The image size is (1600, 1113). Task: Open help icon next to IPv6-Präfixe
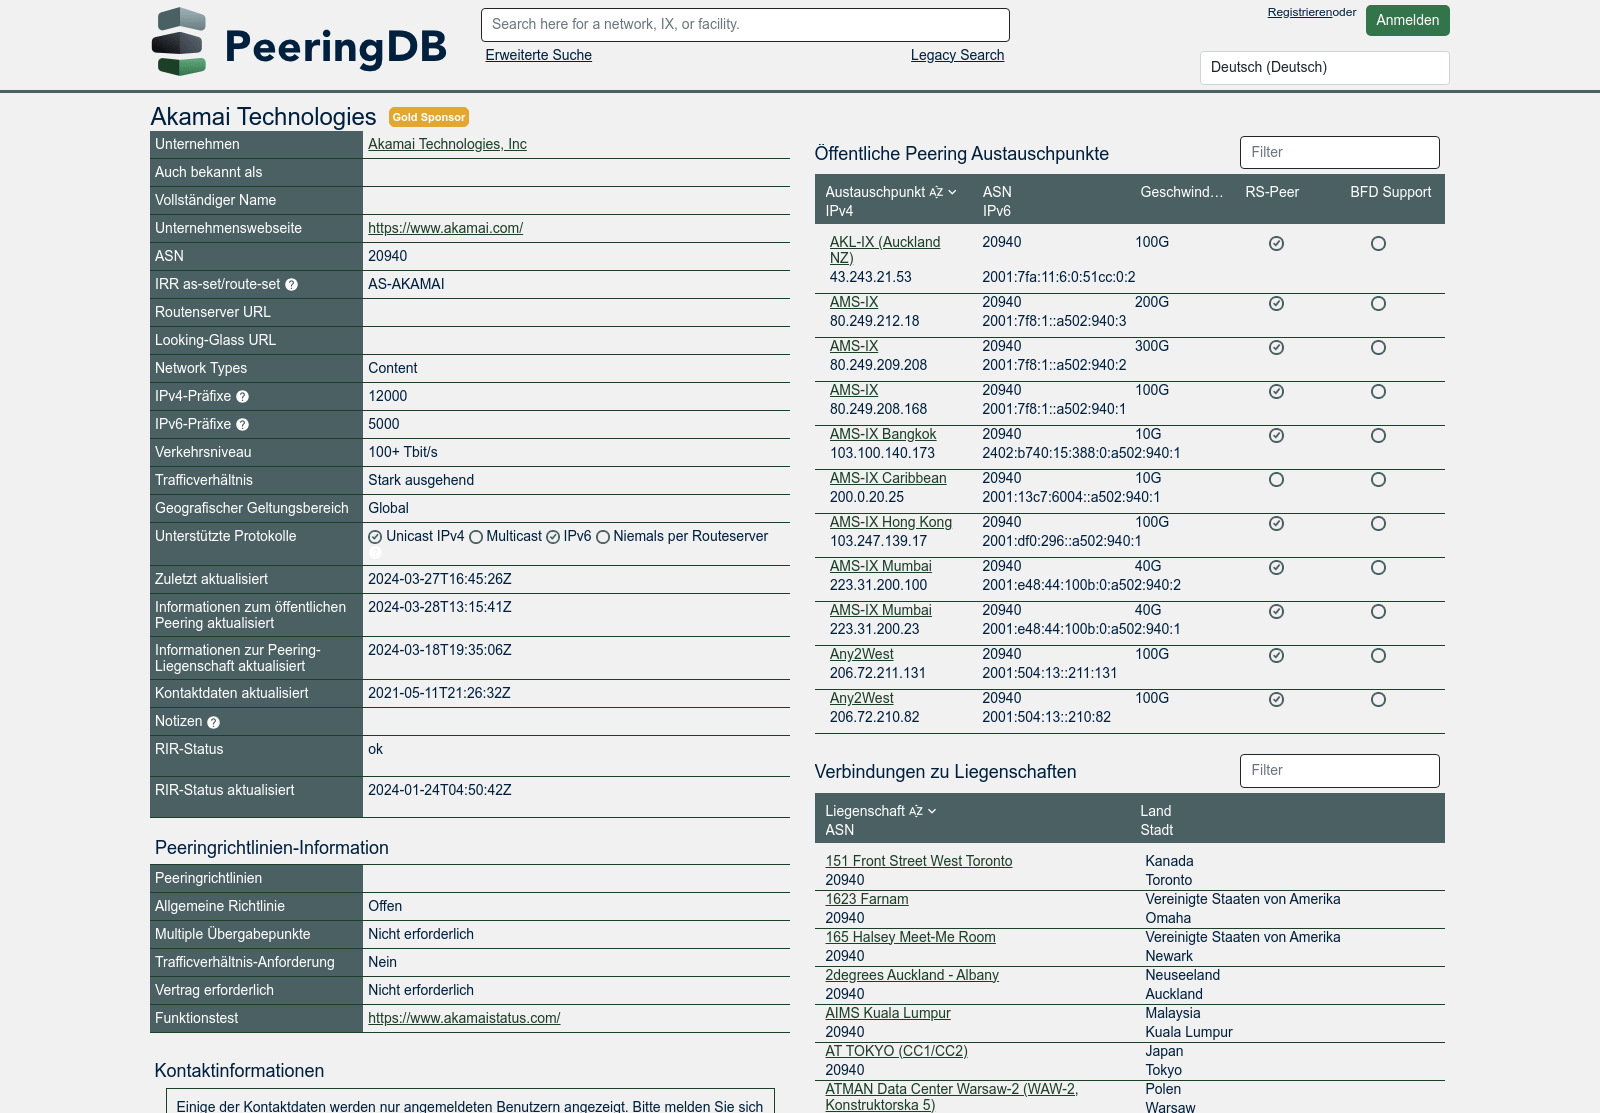(242, 425)
